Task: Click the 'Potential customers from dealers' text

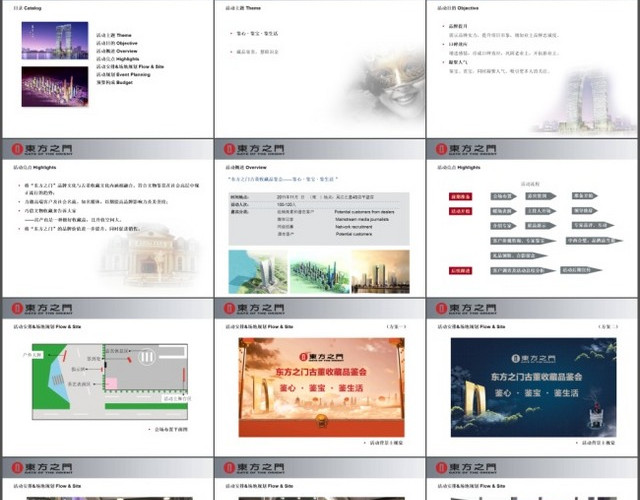Action: pyautogui.click(x=364, y=212)
